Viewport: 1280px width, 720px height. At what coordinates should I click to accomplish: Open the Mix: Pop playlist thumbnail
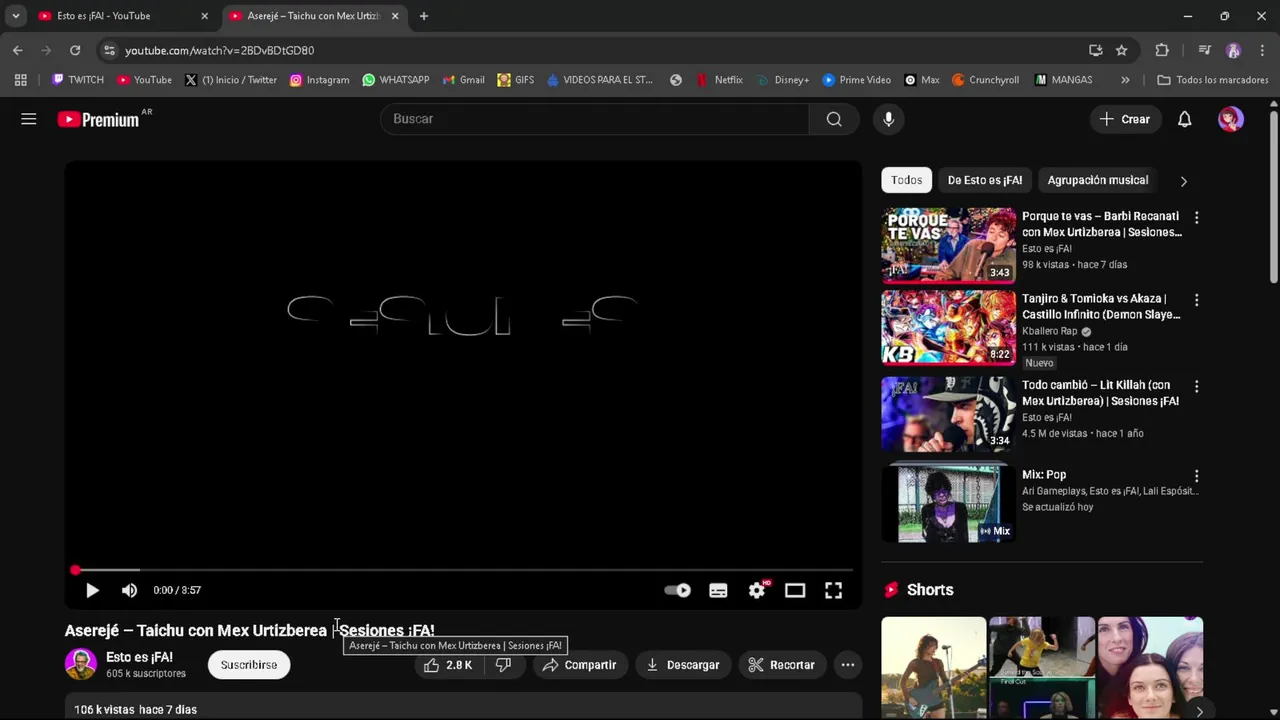pos(948,504)
